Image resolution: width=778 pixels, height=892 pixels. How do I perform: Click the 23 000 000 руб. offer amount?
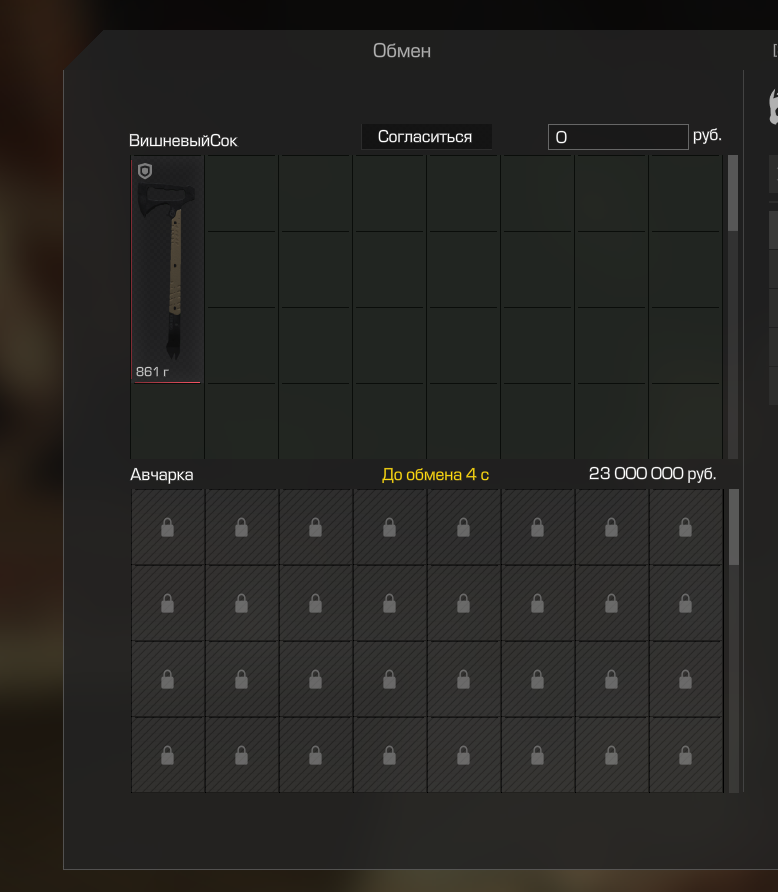[x=652, y=473]
